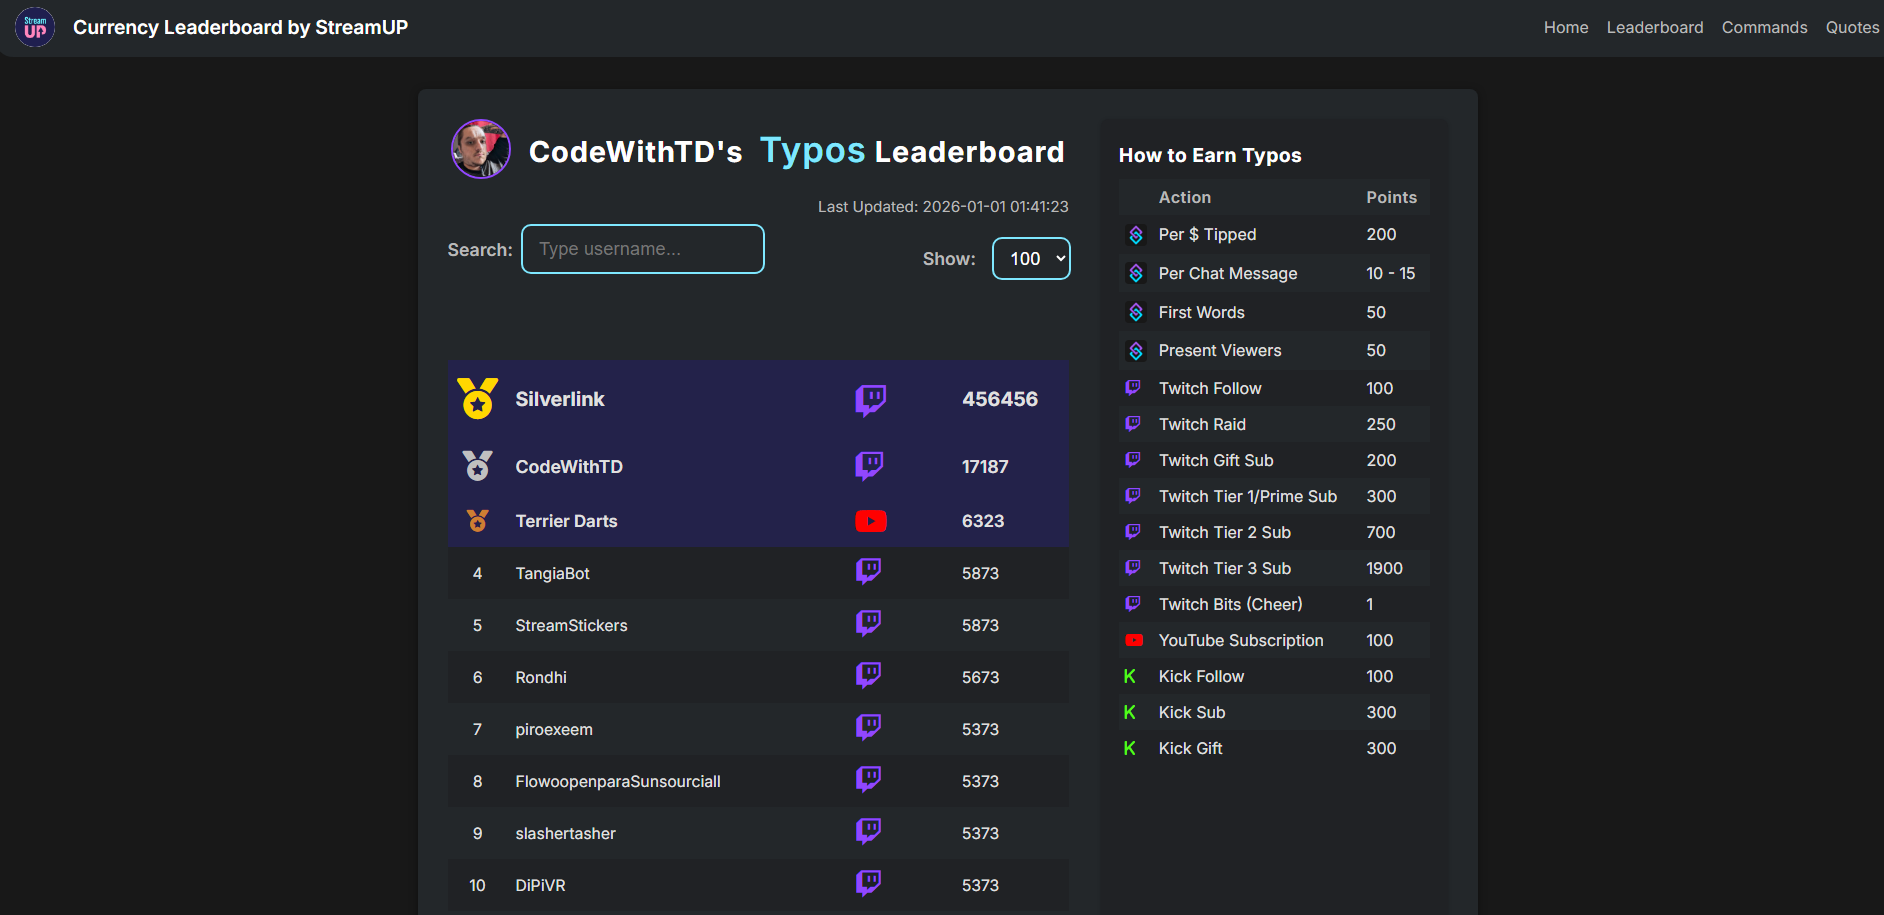This screenshot has height=915, width=1884.
Task: Click the YouTube icon beside YouTube Subscription
Action: point(1134,640)
